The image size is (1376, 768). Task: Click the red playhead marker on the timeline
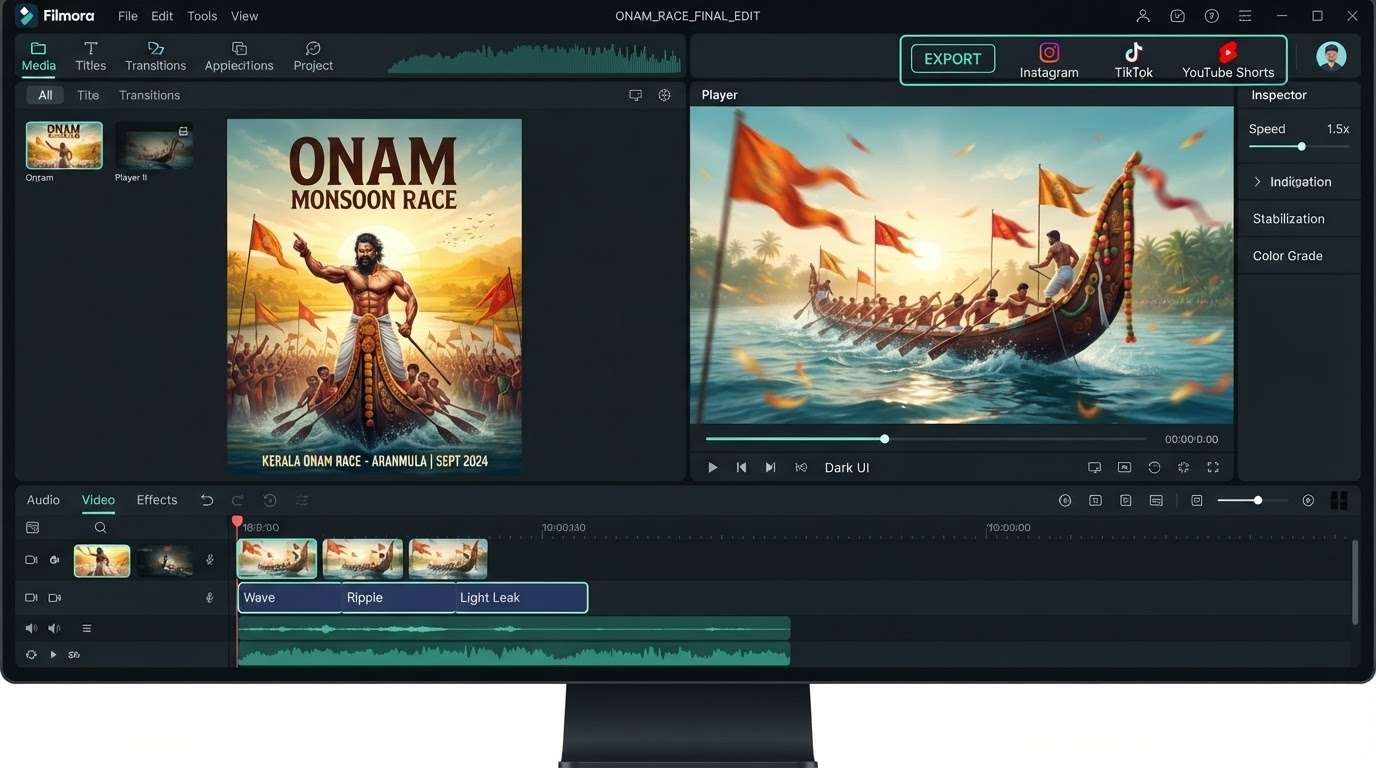click(x=237, y=522)
